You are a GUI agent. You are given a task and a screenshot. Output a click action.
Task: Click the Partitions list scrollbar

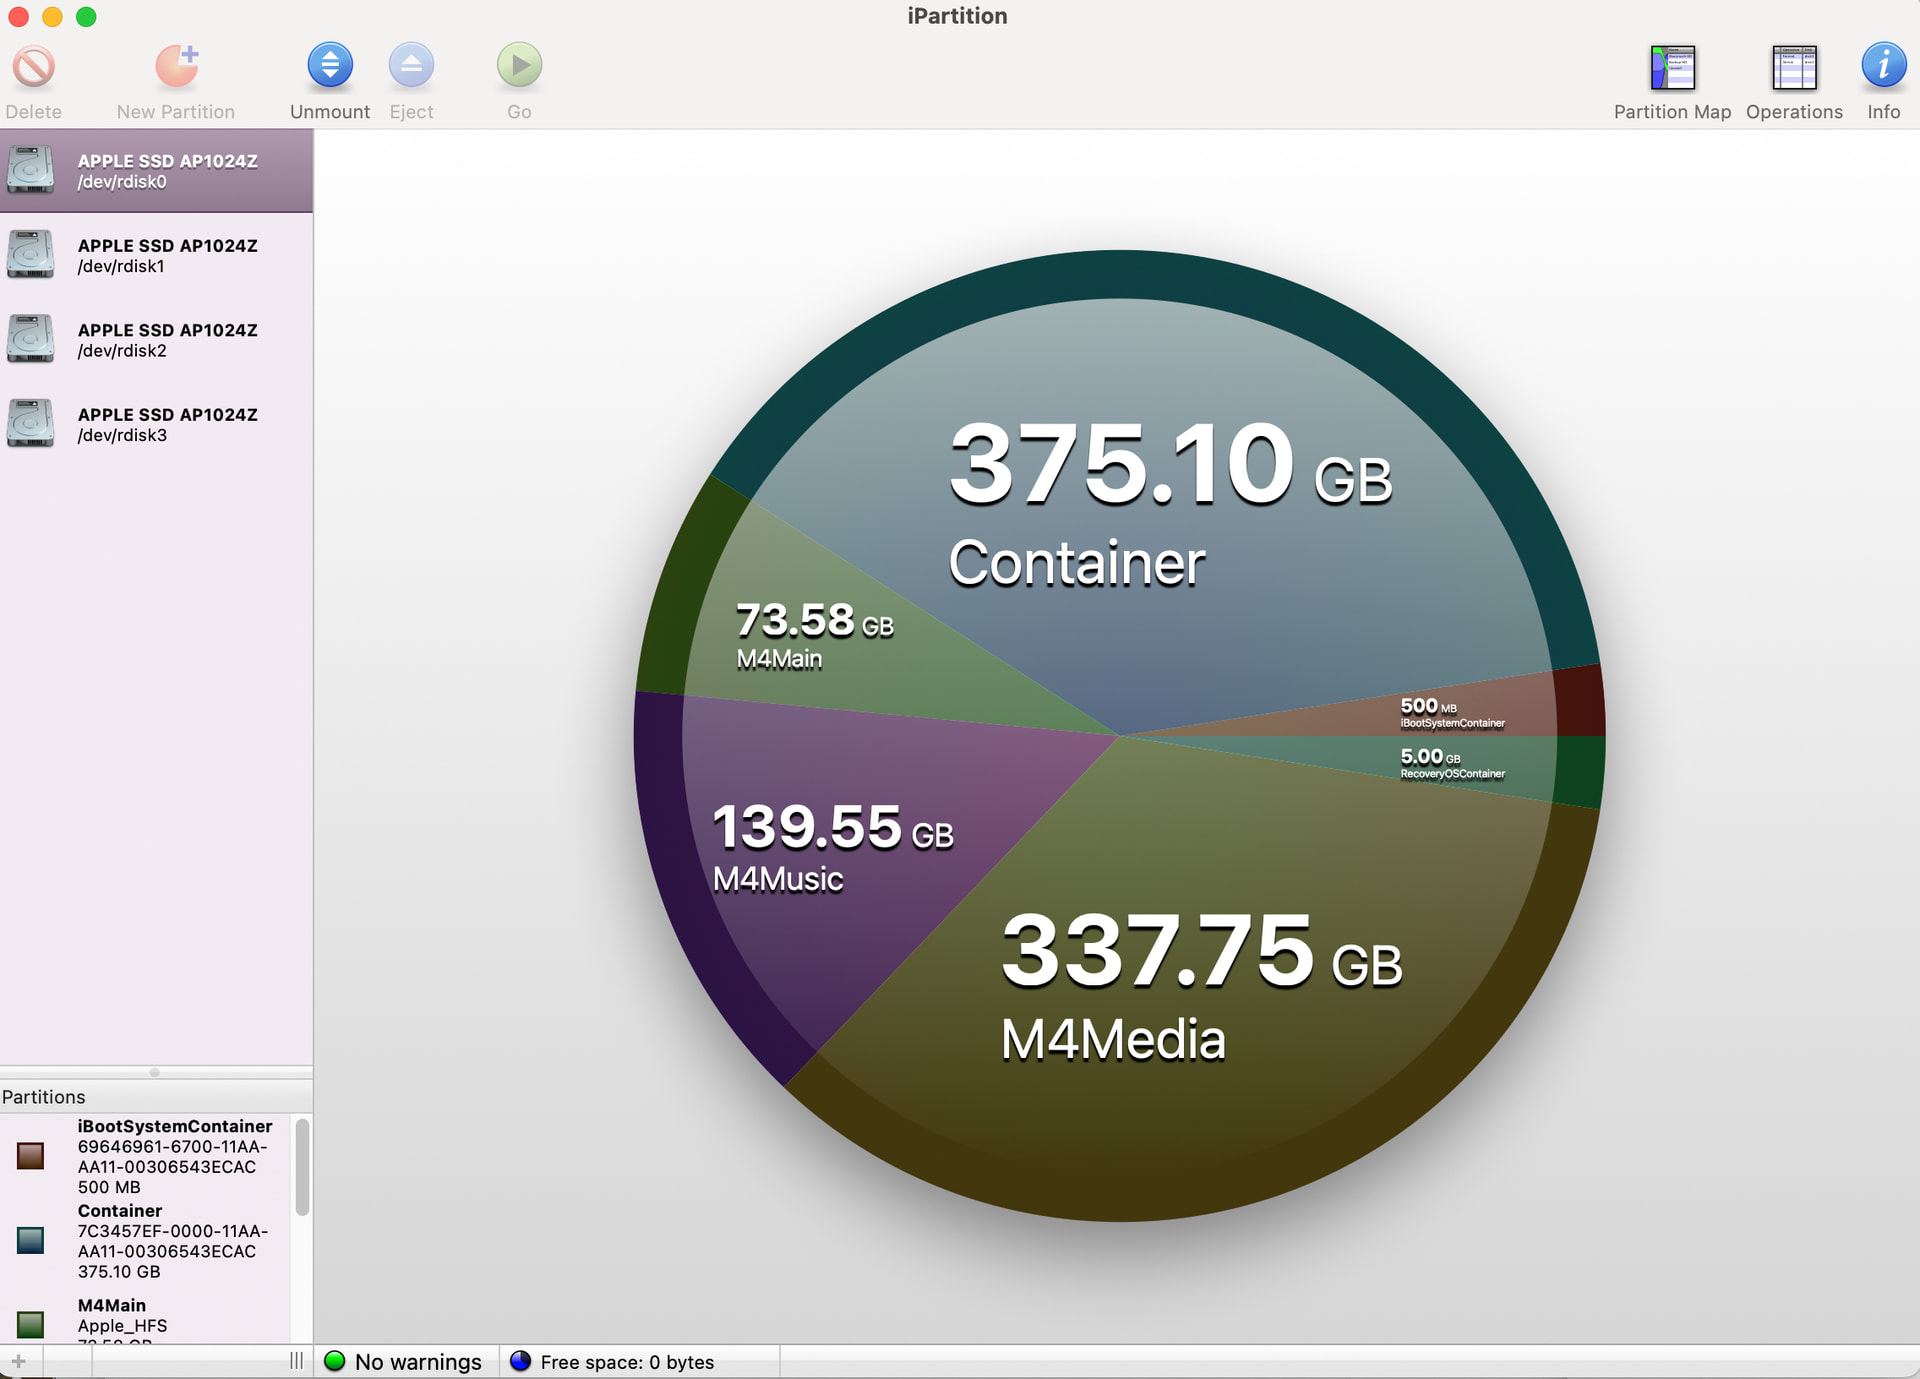302,1167
